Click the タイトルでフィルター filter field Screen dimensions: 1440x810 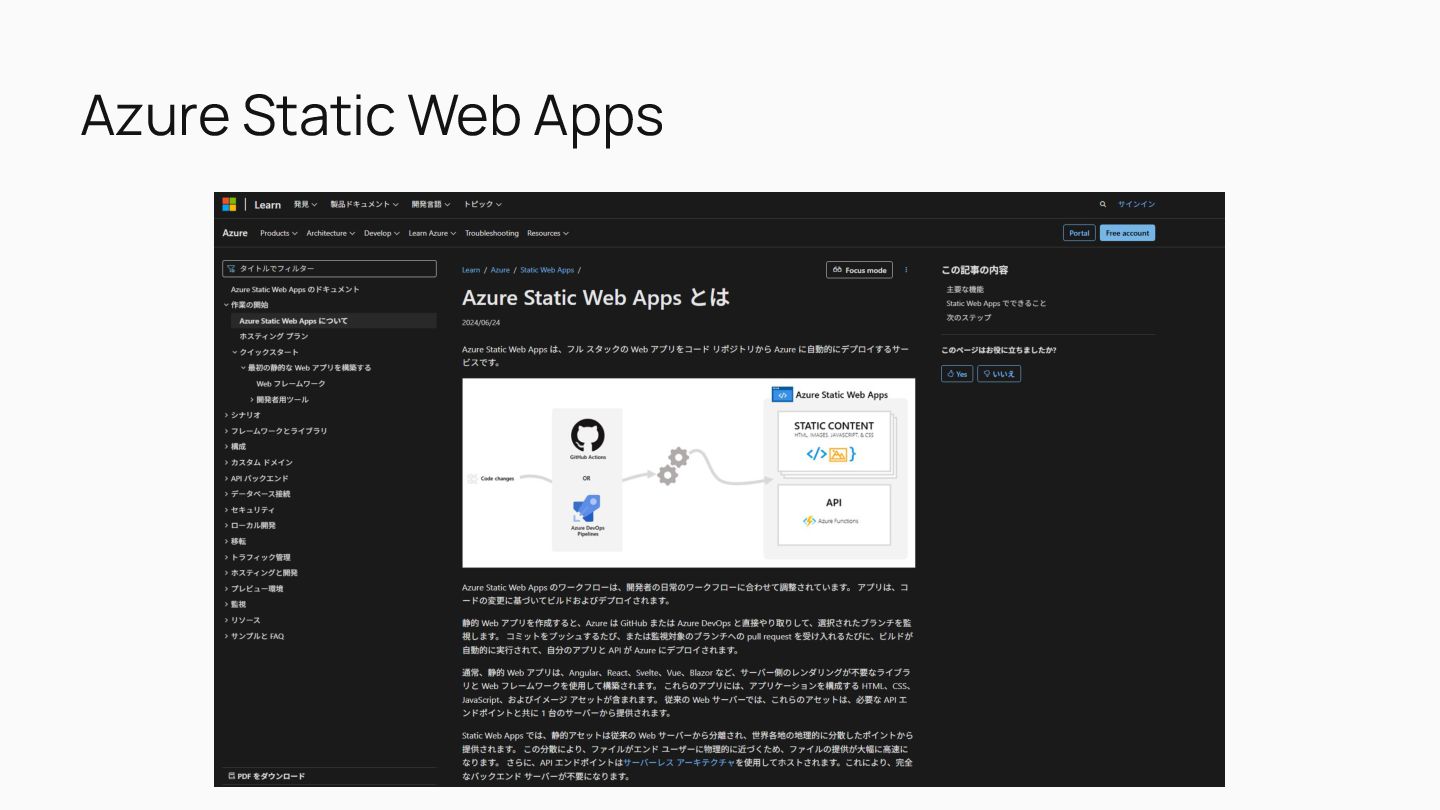pos(329,269)
